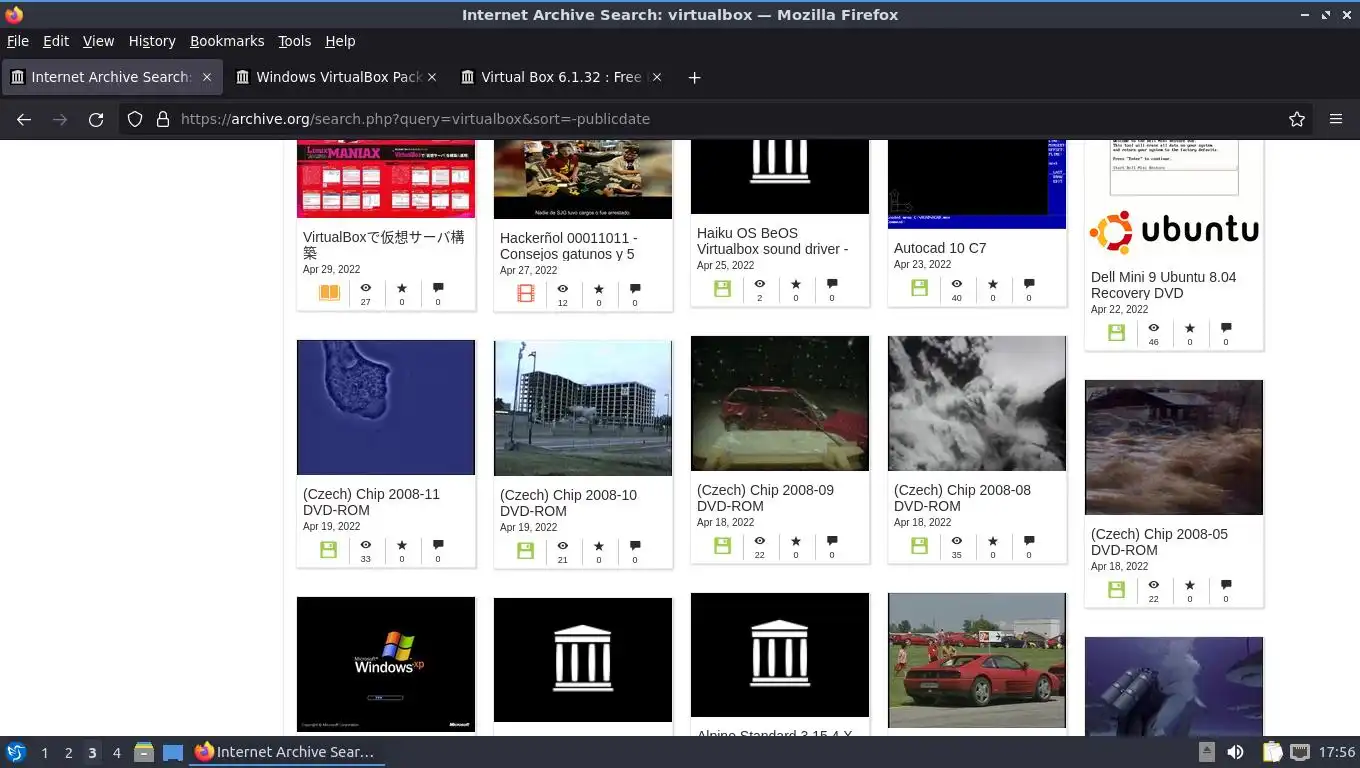Viewport: 1360px width, 768px height.
Task: Click the Firefox back arrow button
Action: pos(24,119)
